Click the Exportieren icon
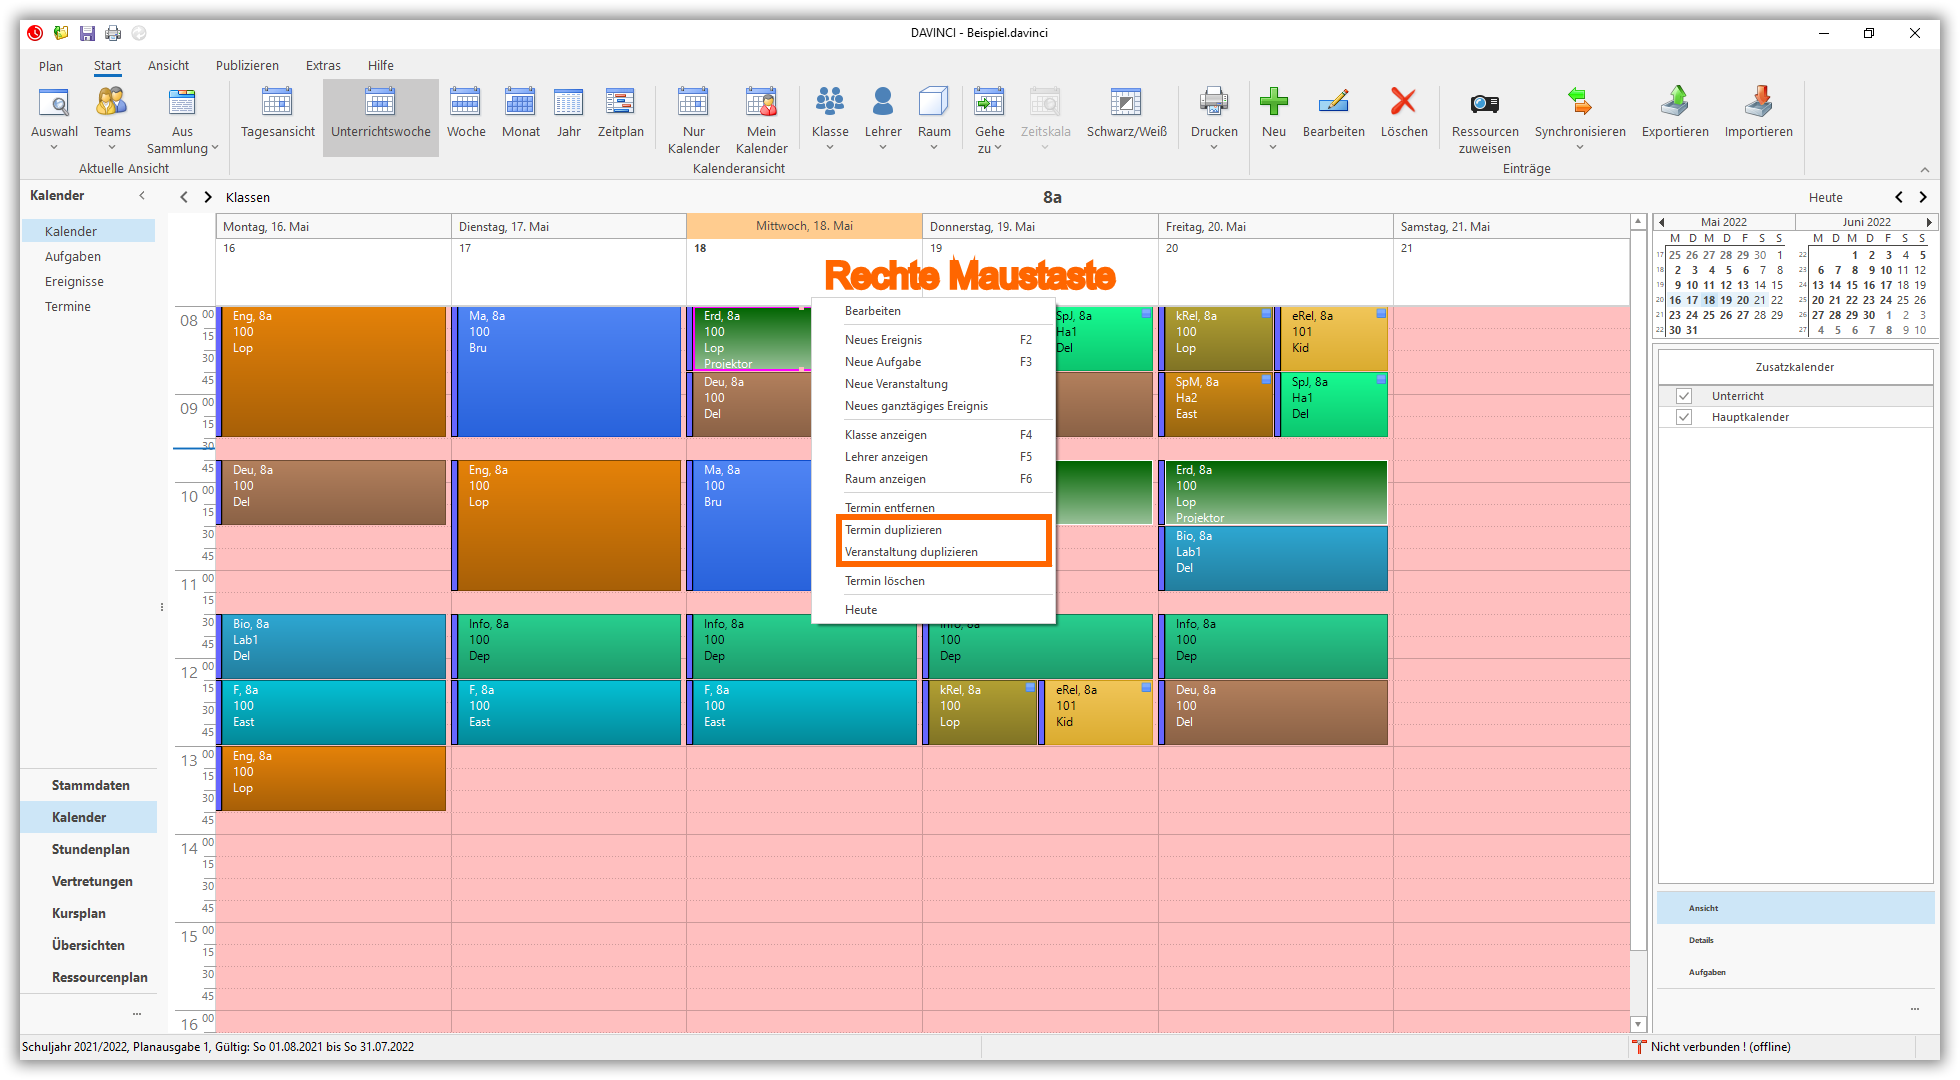The height and width of the screenshot is (1080, 1960). click(1674, 103)
